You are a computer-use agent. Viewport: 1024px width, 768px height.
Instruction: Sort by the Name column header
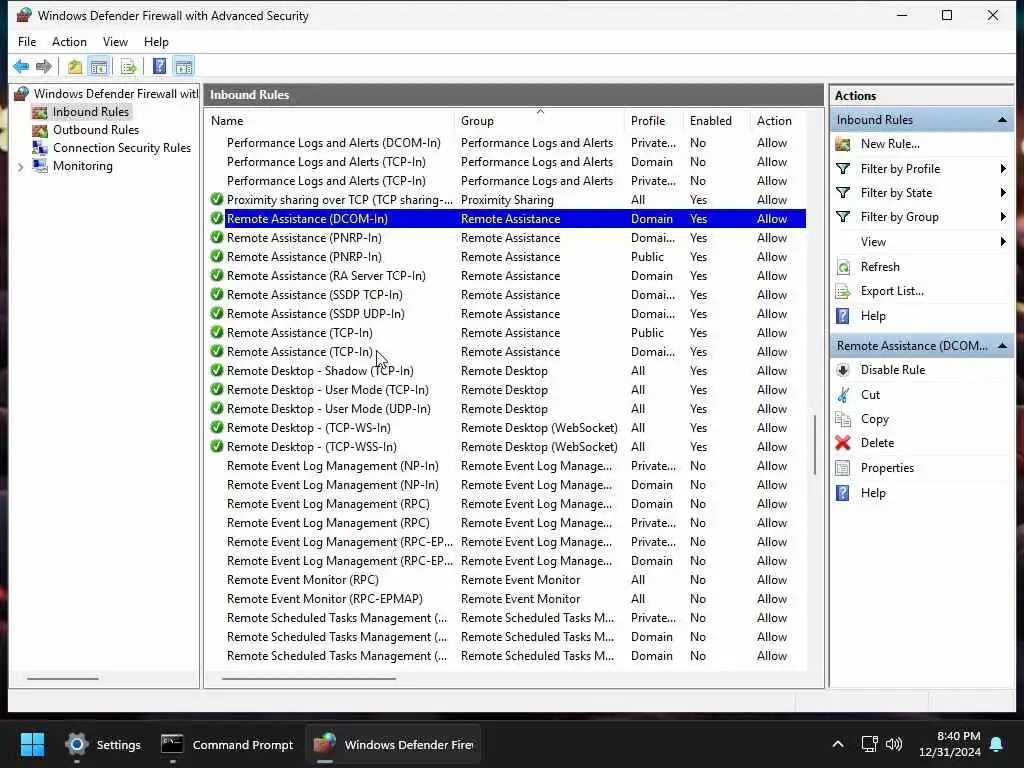click(x=330, y=121)
